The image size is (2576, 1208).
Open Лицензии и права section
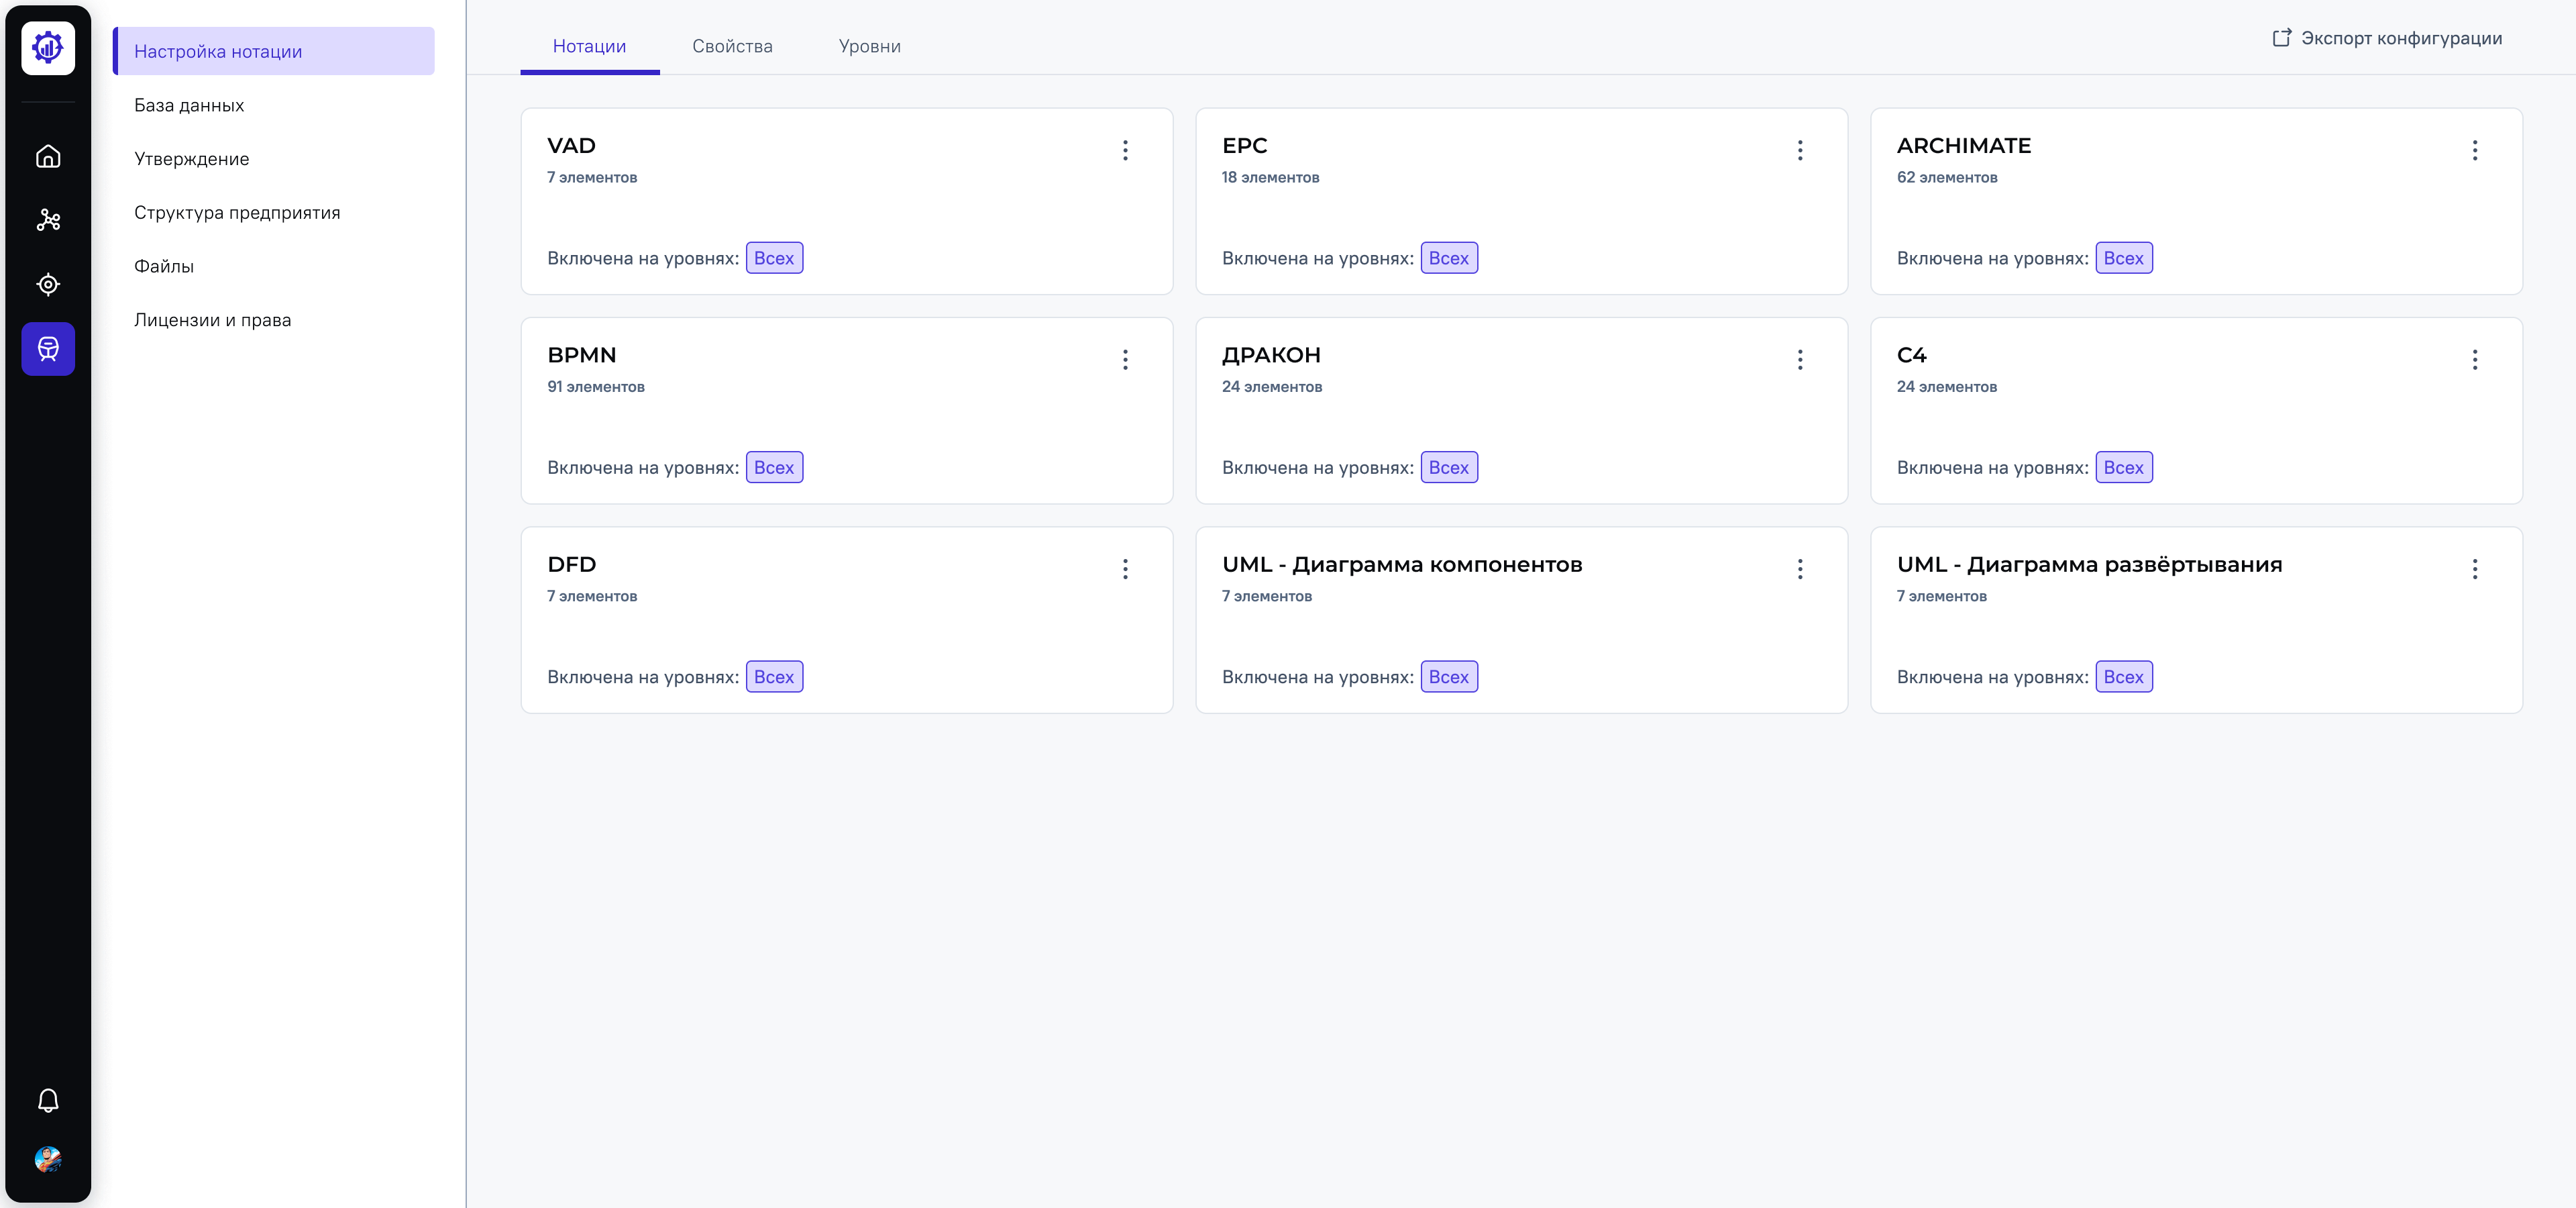[x=212, y=320]
